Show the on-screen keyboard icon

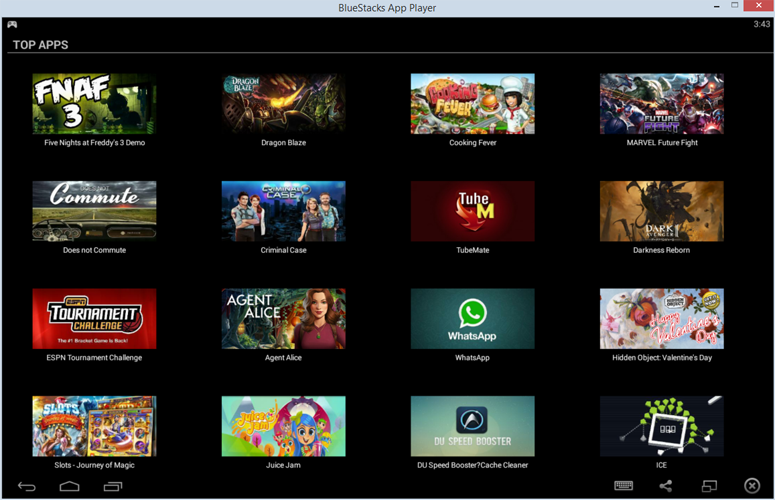[x=623, y=486]
